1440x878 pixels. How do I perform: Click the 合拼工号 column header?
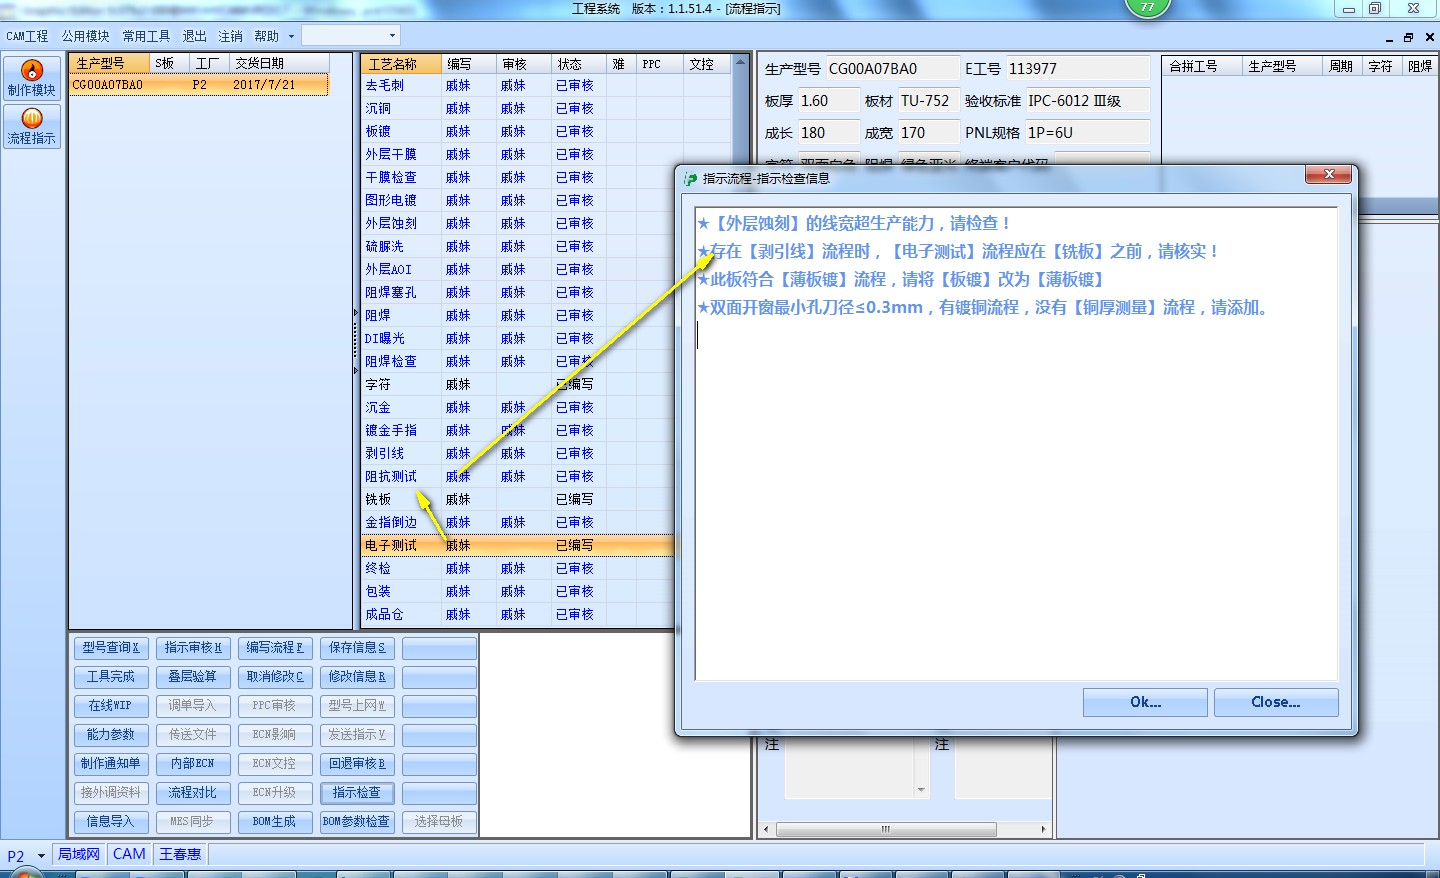coord(1201,66)
